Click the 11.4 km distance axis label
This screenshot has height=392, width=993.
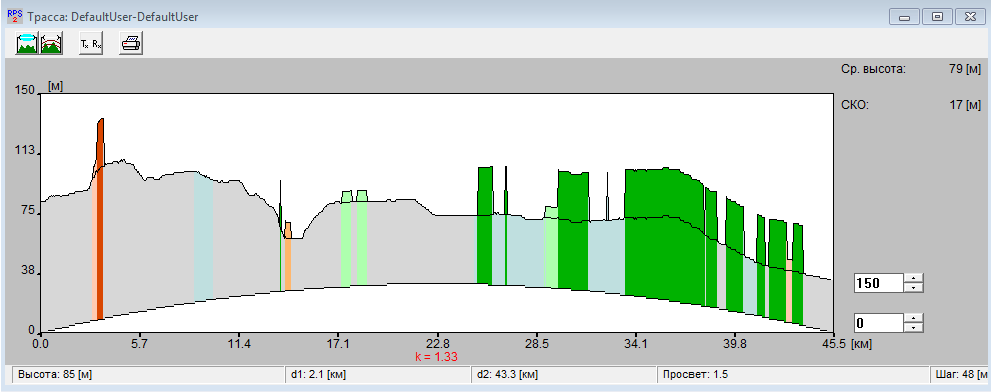(x=239, y=345)
